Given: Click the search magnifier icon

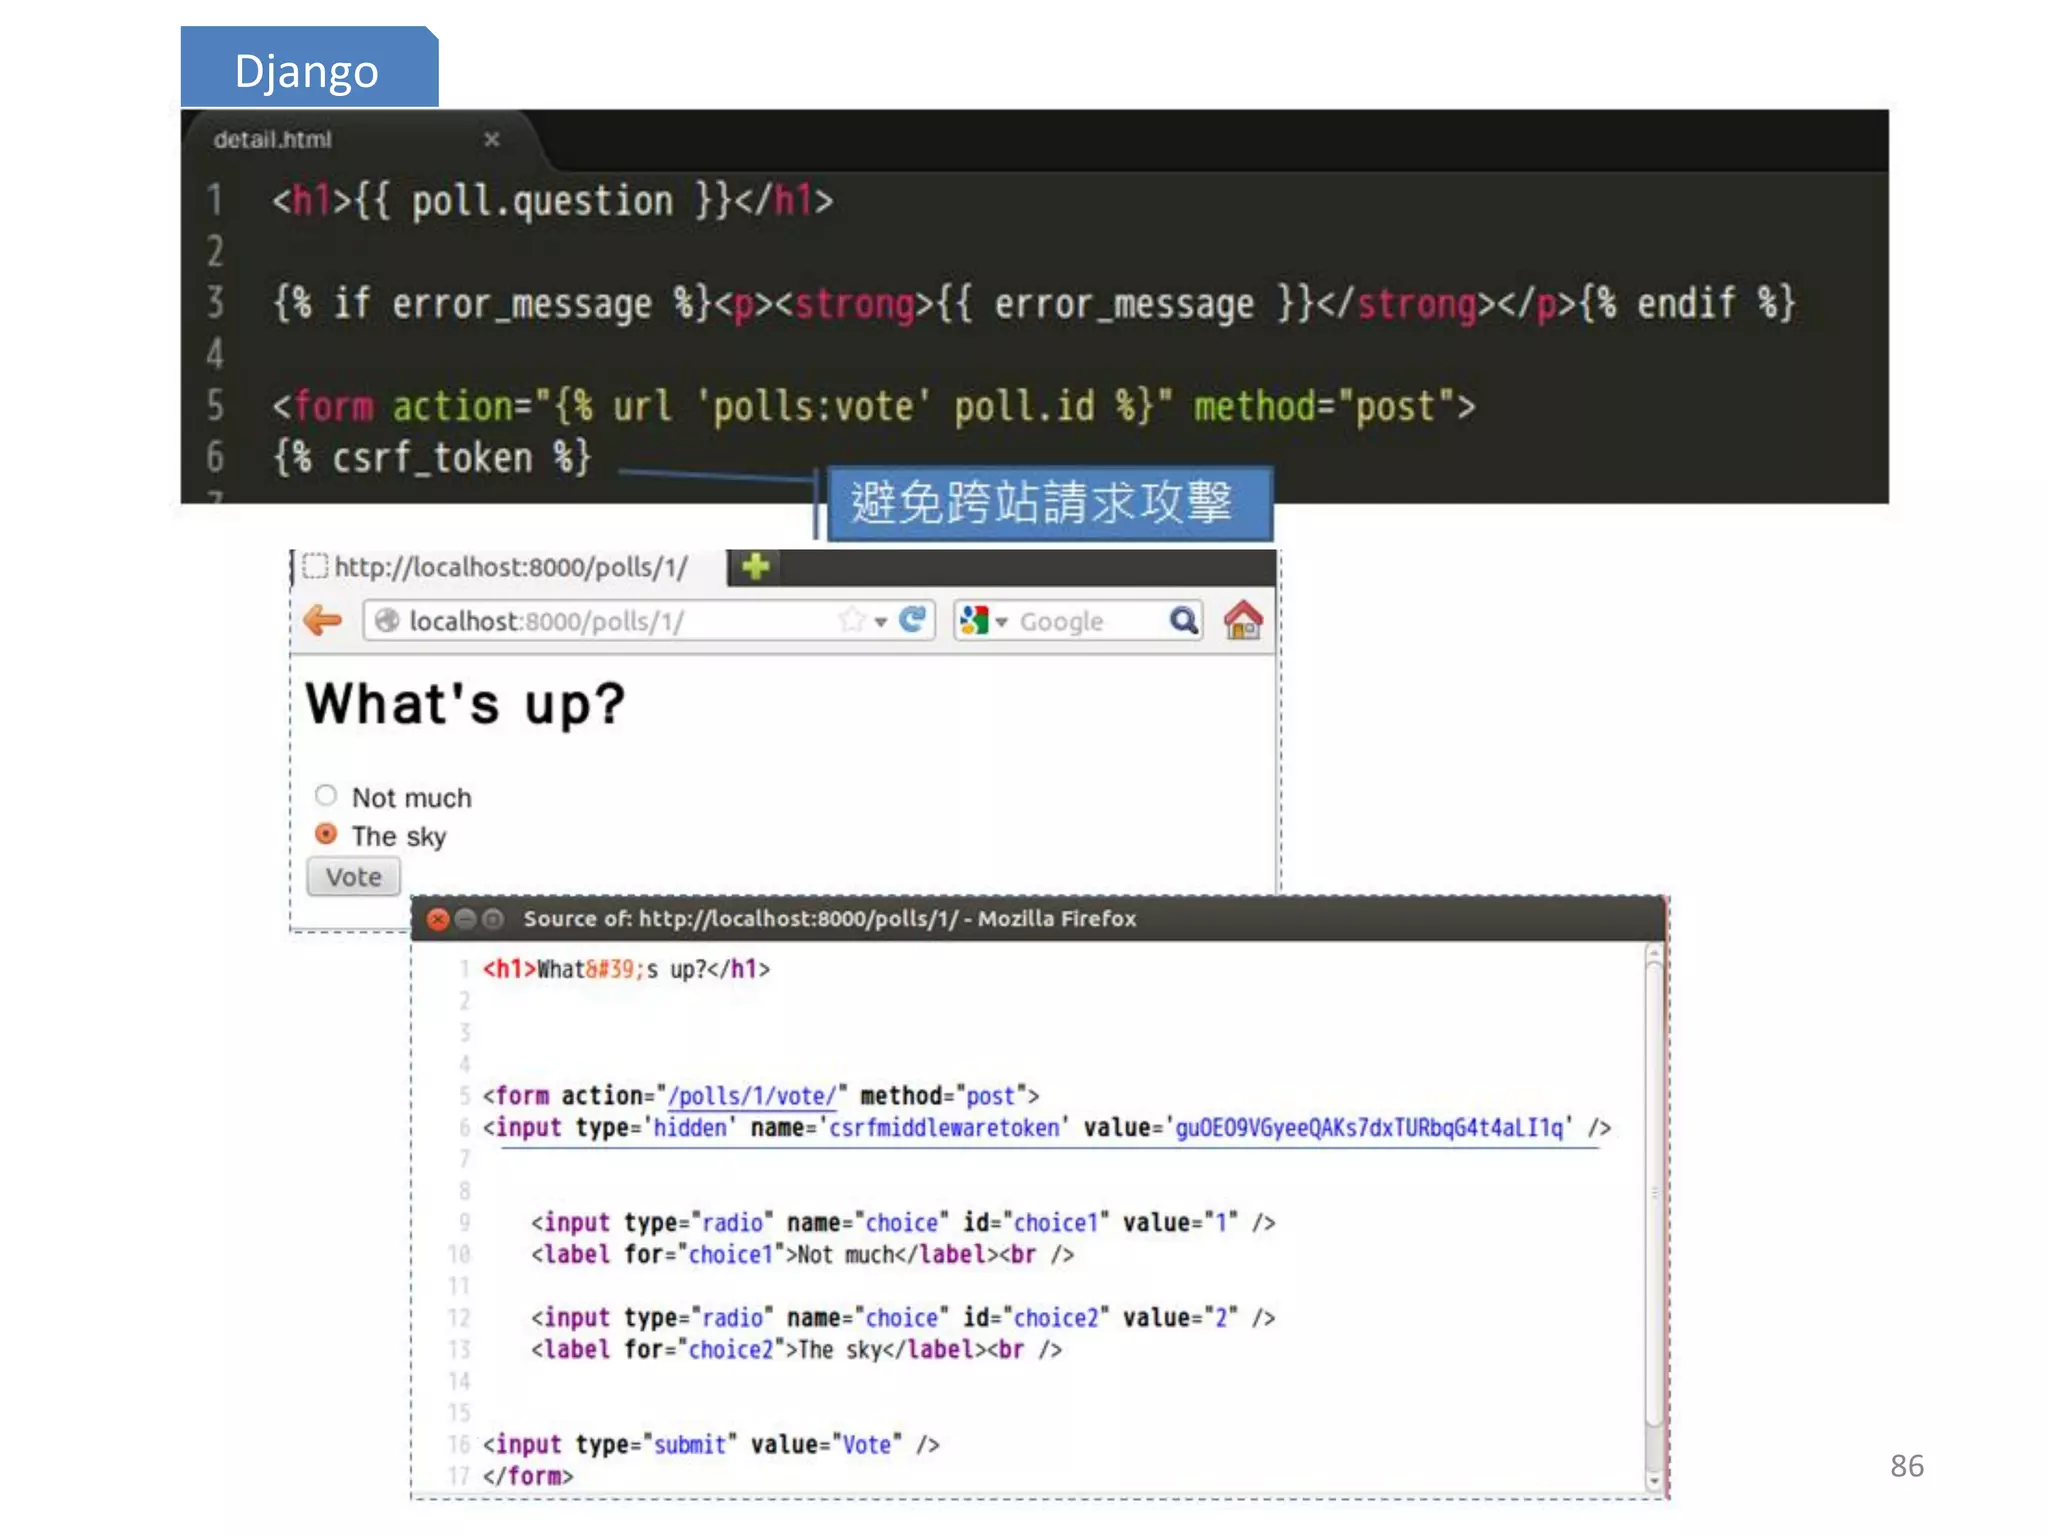Looking at the screenshot, I should tap(1183, 621).
